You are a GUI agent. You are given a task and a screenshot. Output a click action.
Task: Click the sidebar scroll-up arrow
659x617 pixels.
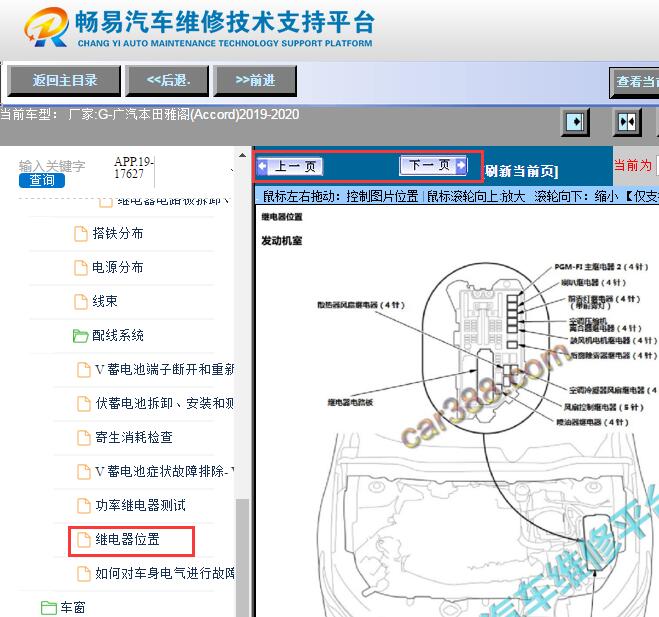[242, 156]
